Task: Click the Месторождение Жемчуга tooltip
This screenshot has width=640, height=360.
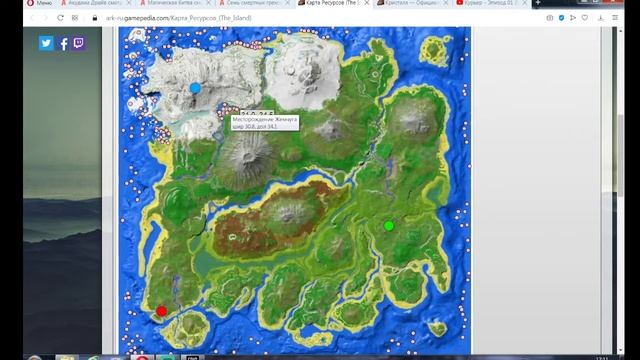Action: point(265,123)
